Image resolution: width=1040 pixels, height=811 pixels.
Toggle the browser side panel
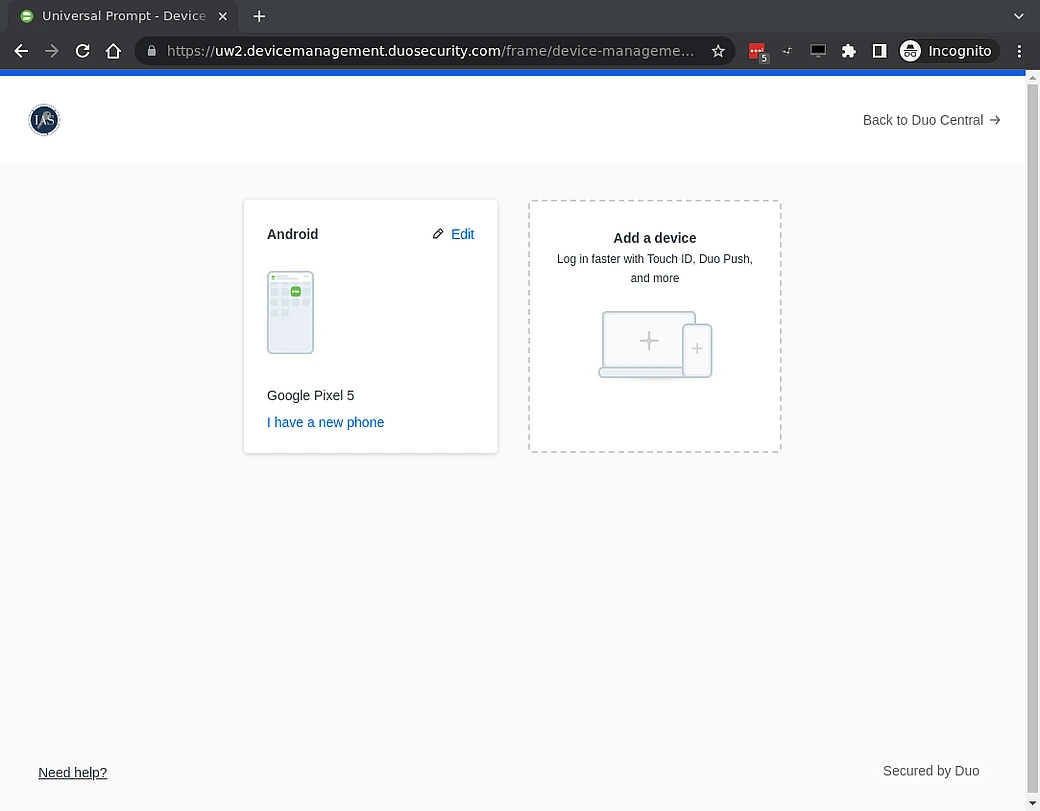click(879, 51)
